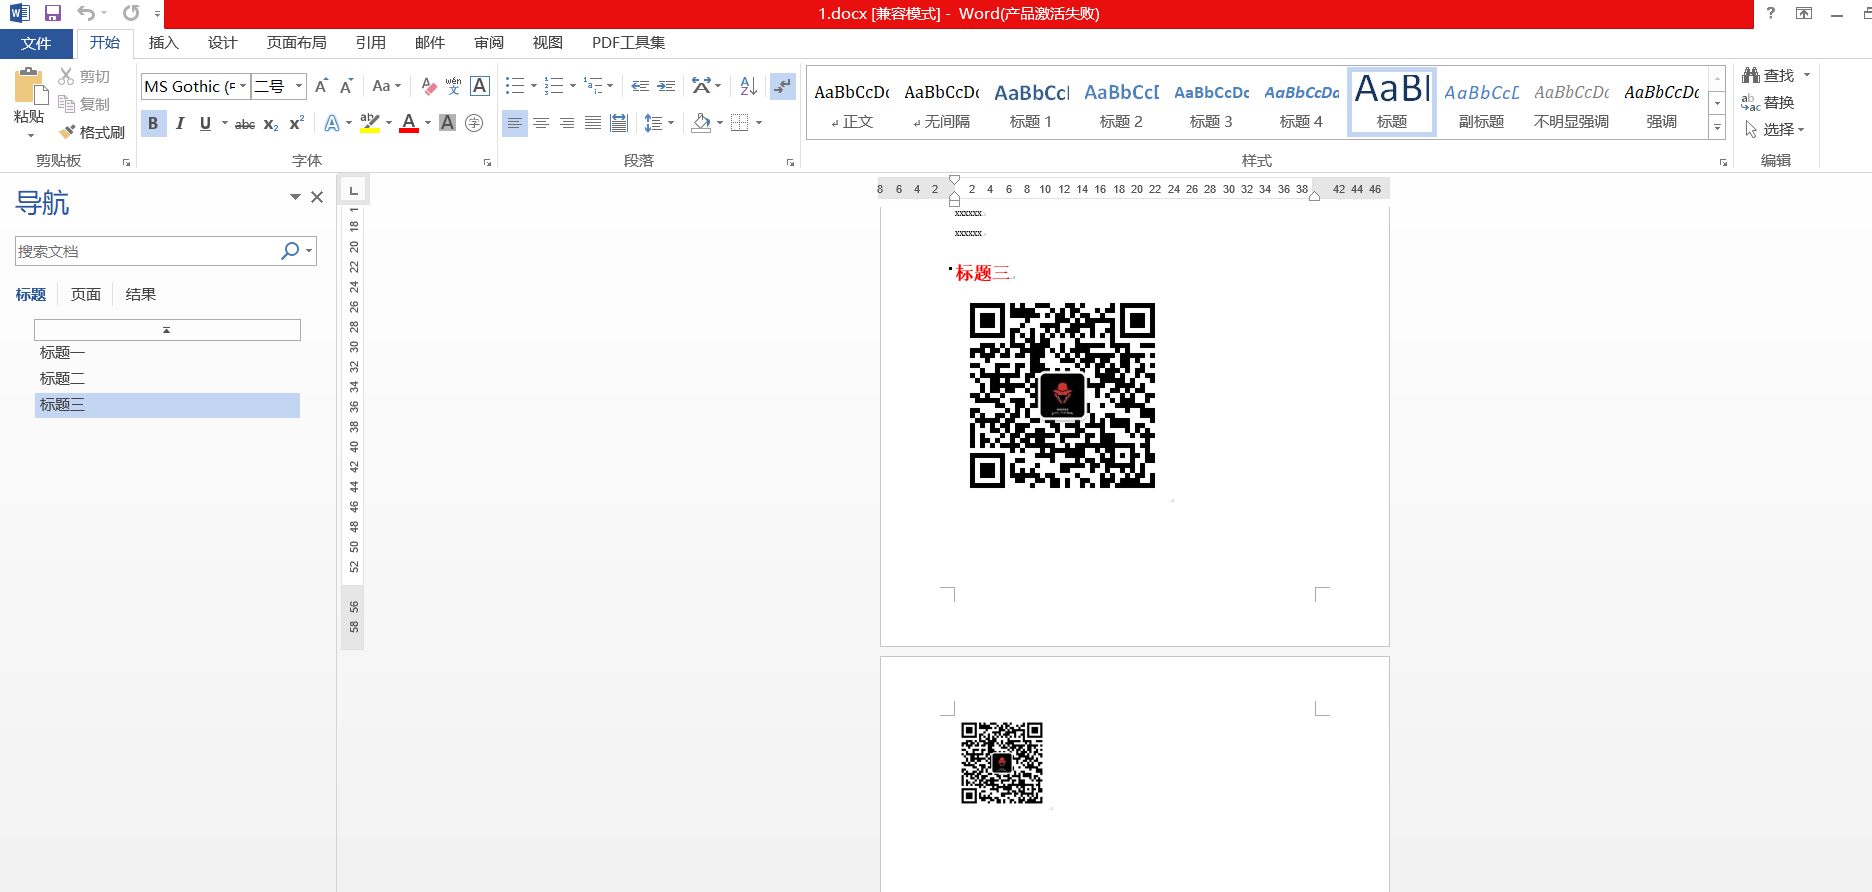Apply the yellow text highlight color
The width and height of the screenshot is (1872, 892).
369,123
